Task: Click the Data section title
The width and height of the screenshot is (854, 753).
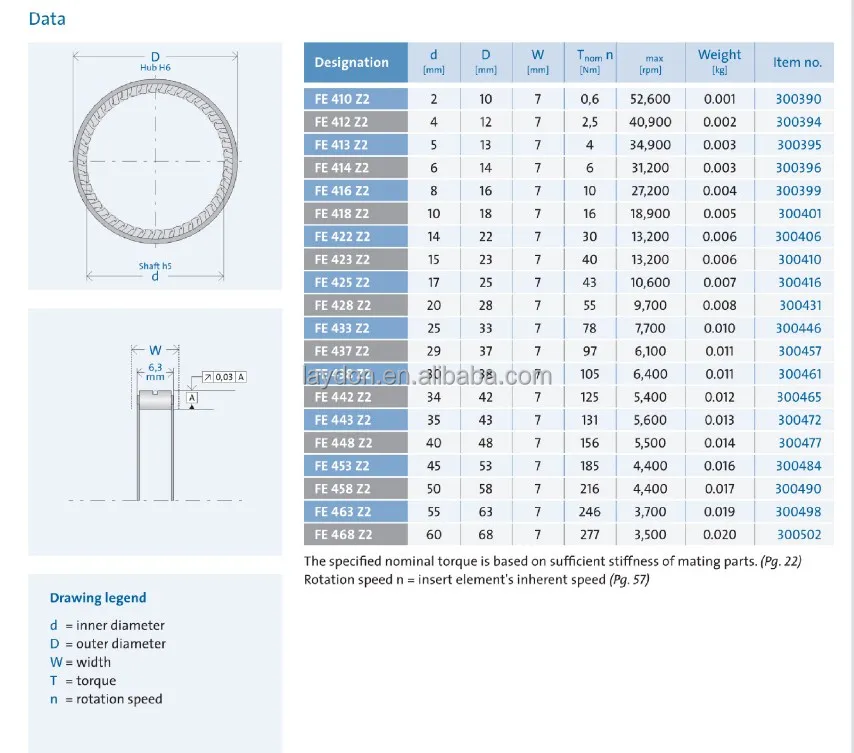Action: (47, 18)
